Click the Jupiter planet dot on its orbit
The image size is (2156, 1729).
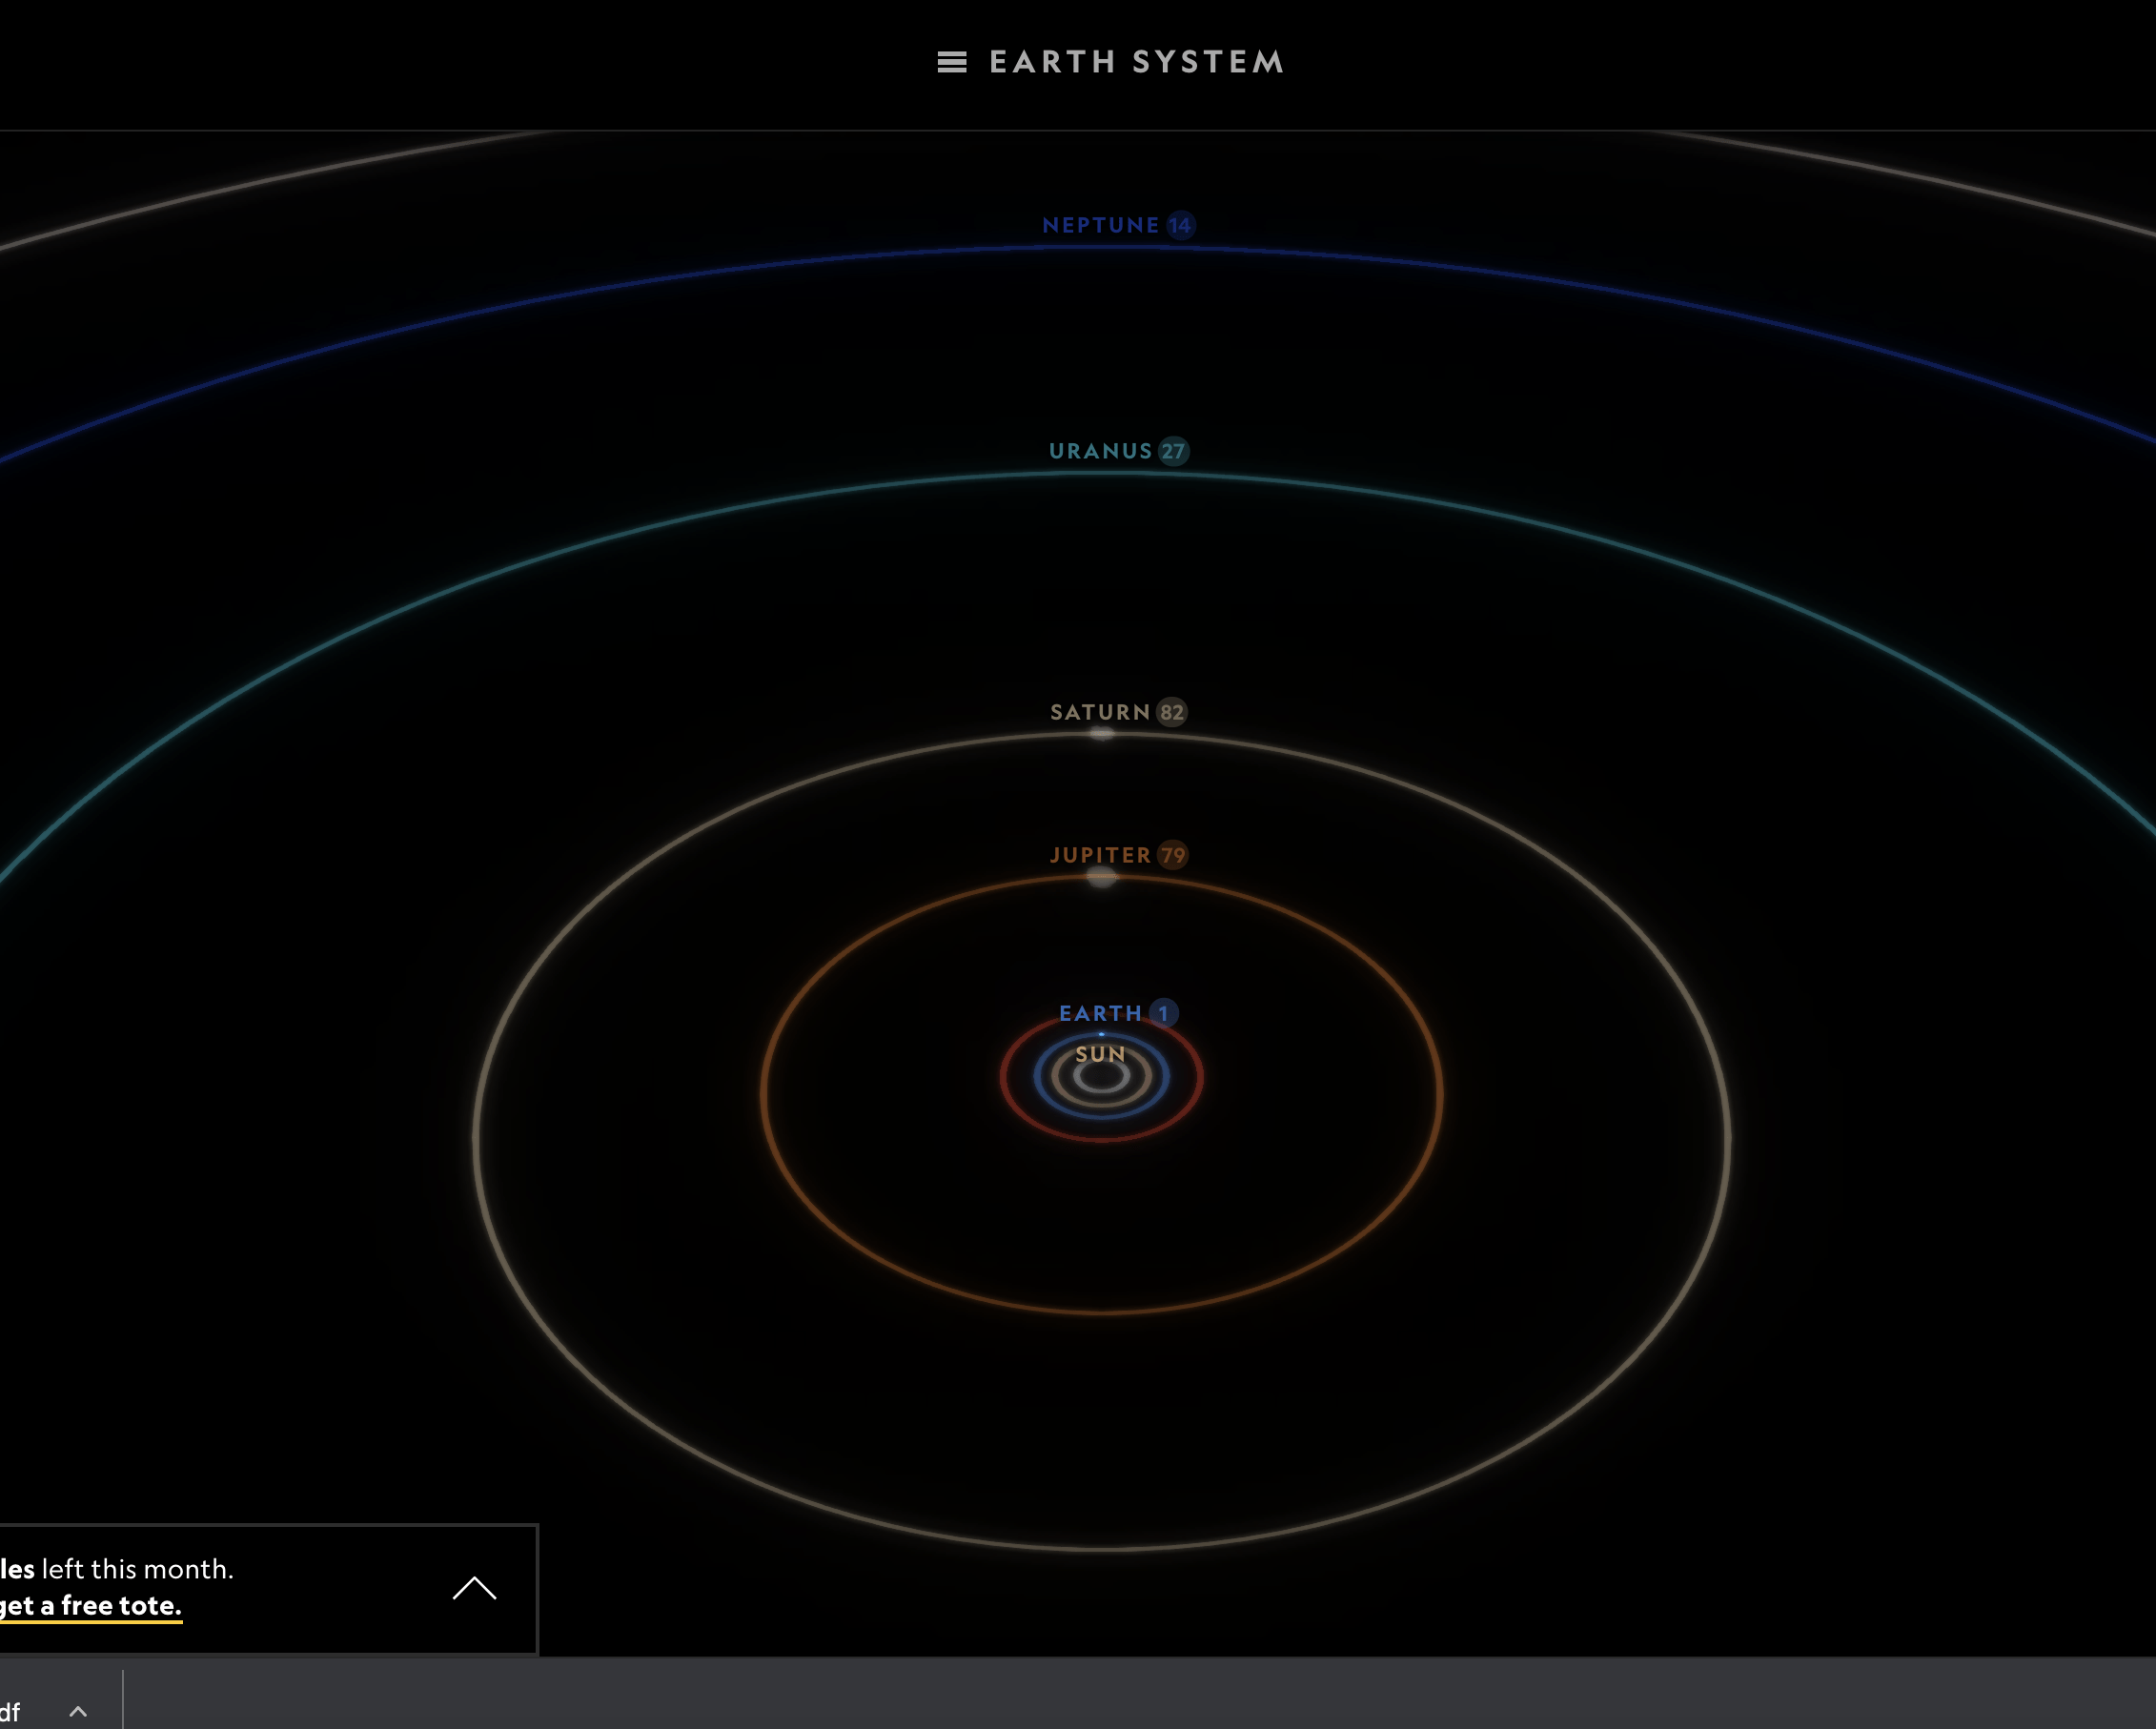1101,878
